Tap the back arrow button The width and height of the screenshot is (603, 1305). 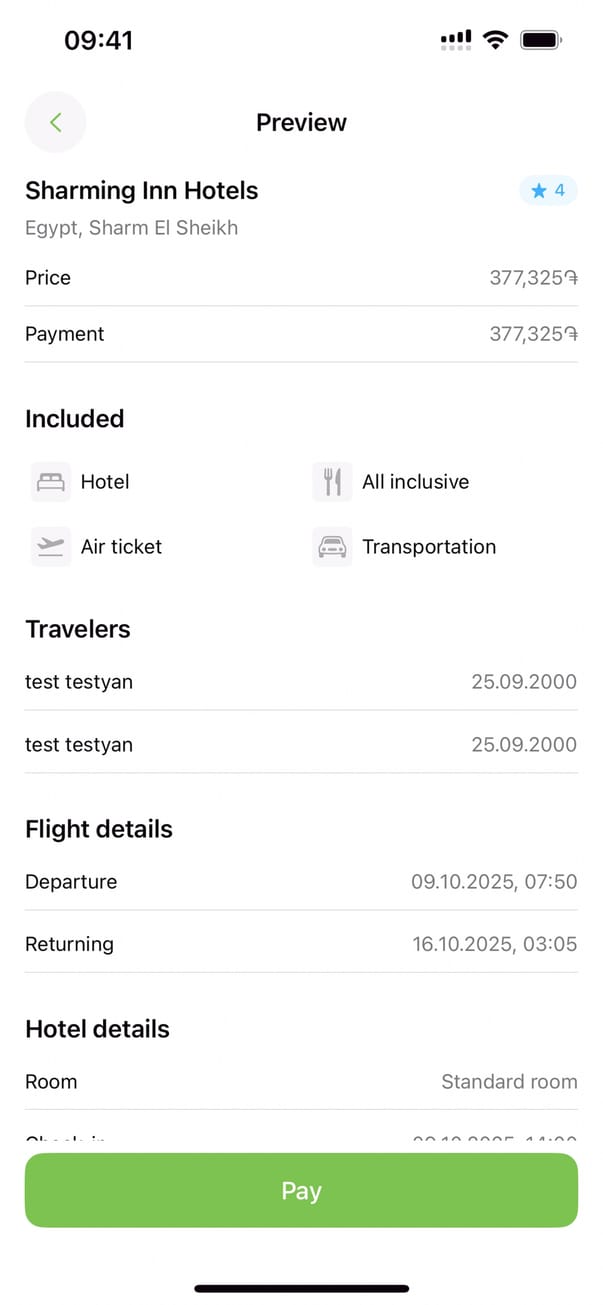tap(55, 122)
